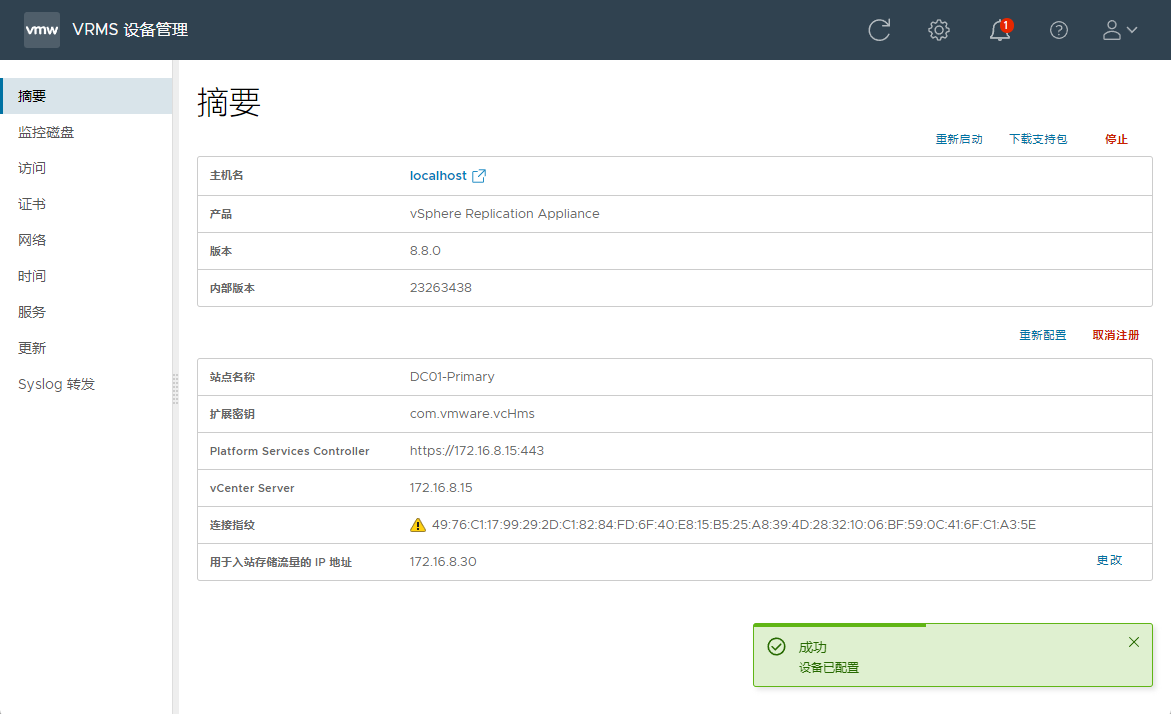Click the 重新配置 link
This screenshot has width=1171, height=714.
tap(1043, 335)
